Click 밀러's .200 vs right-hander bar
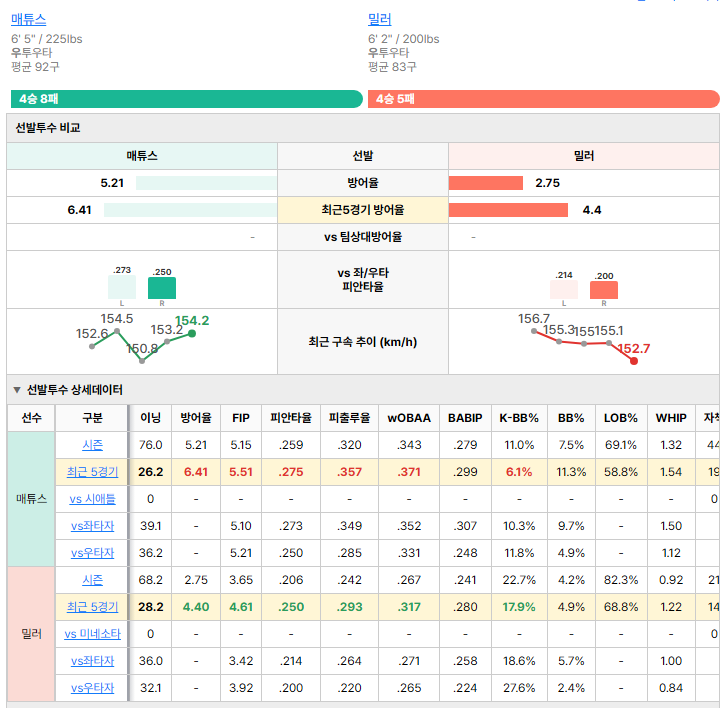The height and width of the screenshot is (708, 726). pos(604,290)
